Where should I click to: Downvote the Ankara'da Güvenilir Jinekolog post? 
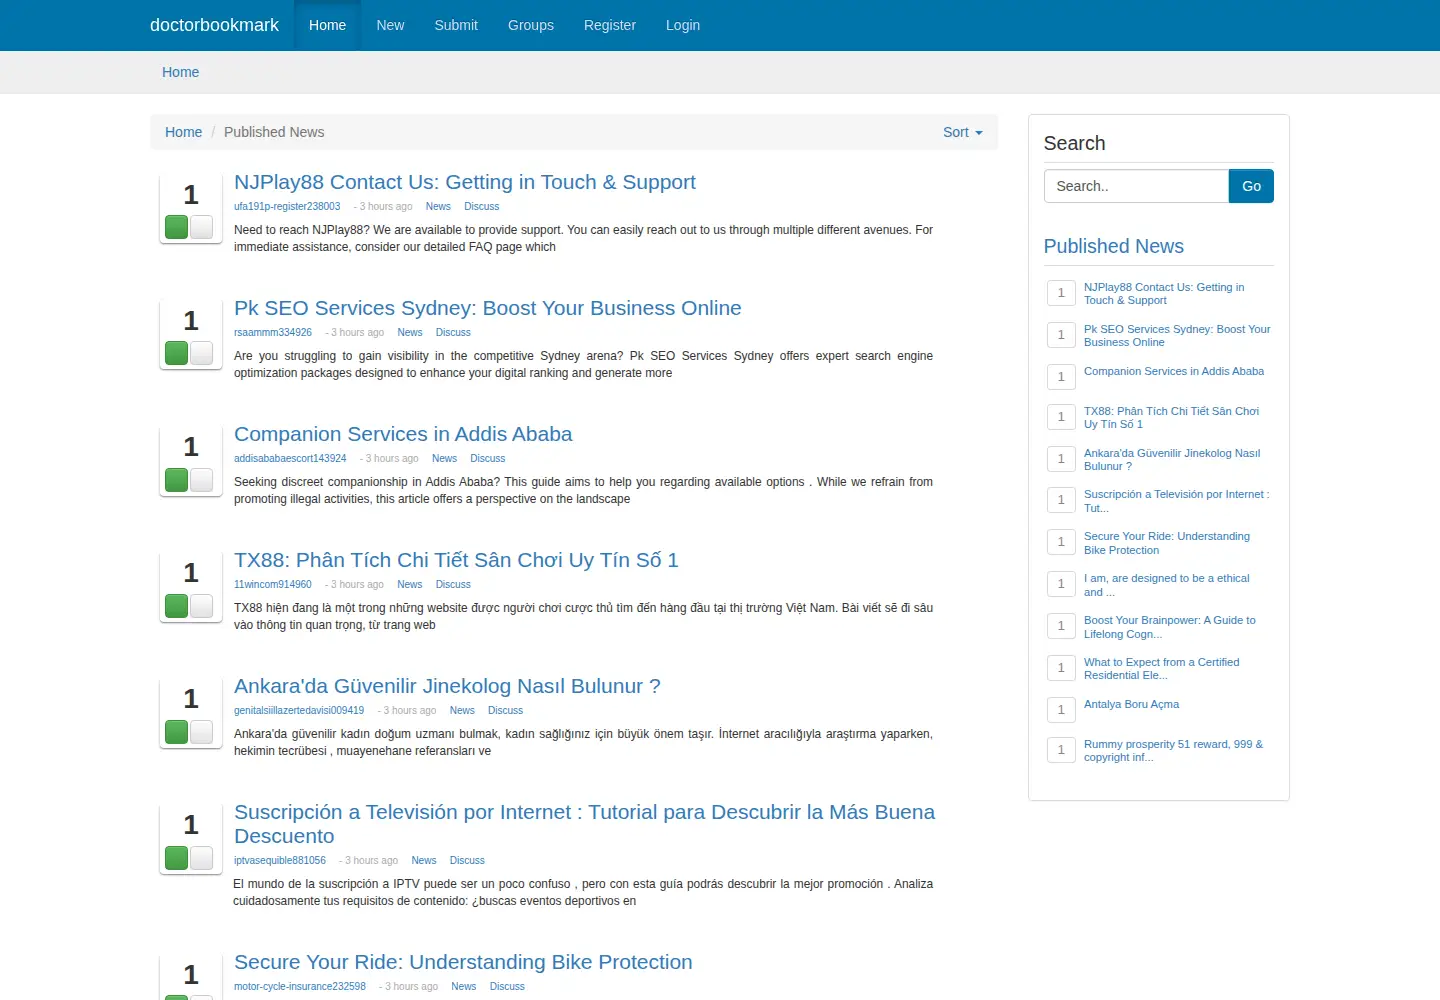pyautogui.click(x=201, y=731)
